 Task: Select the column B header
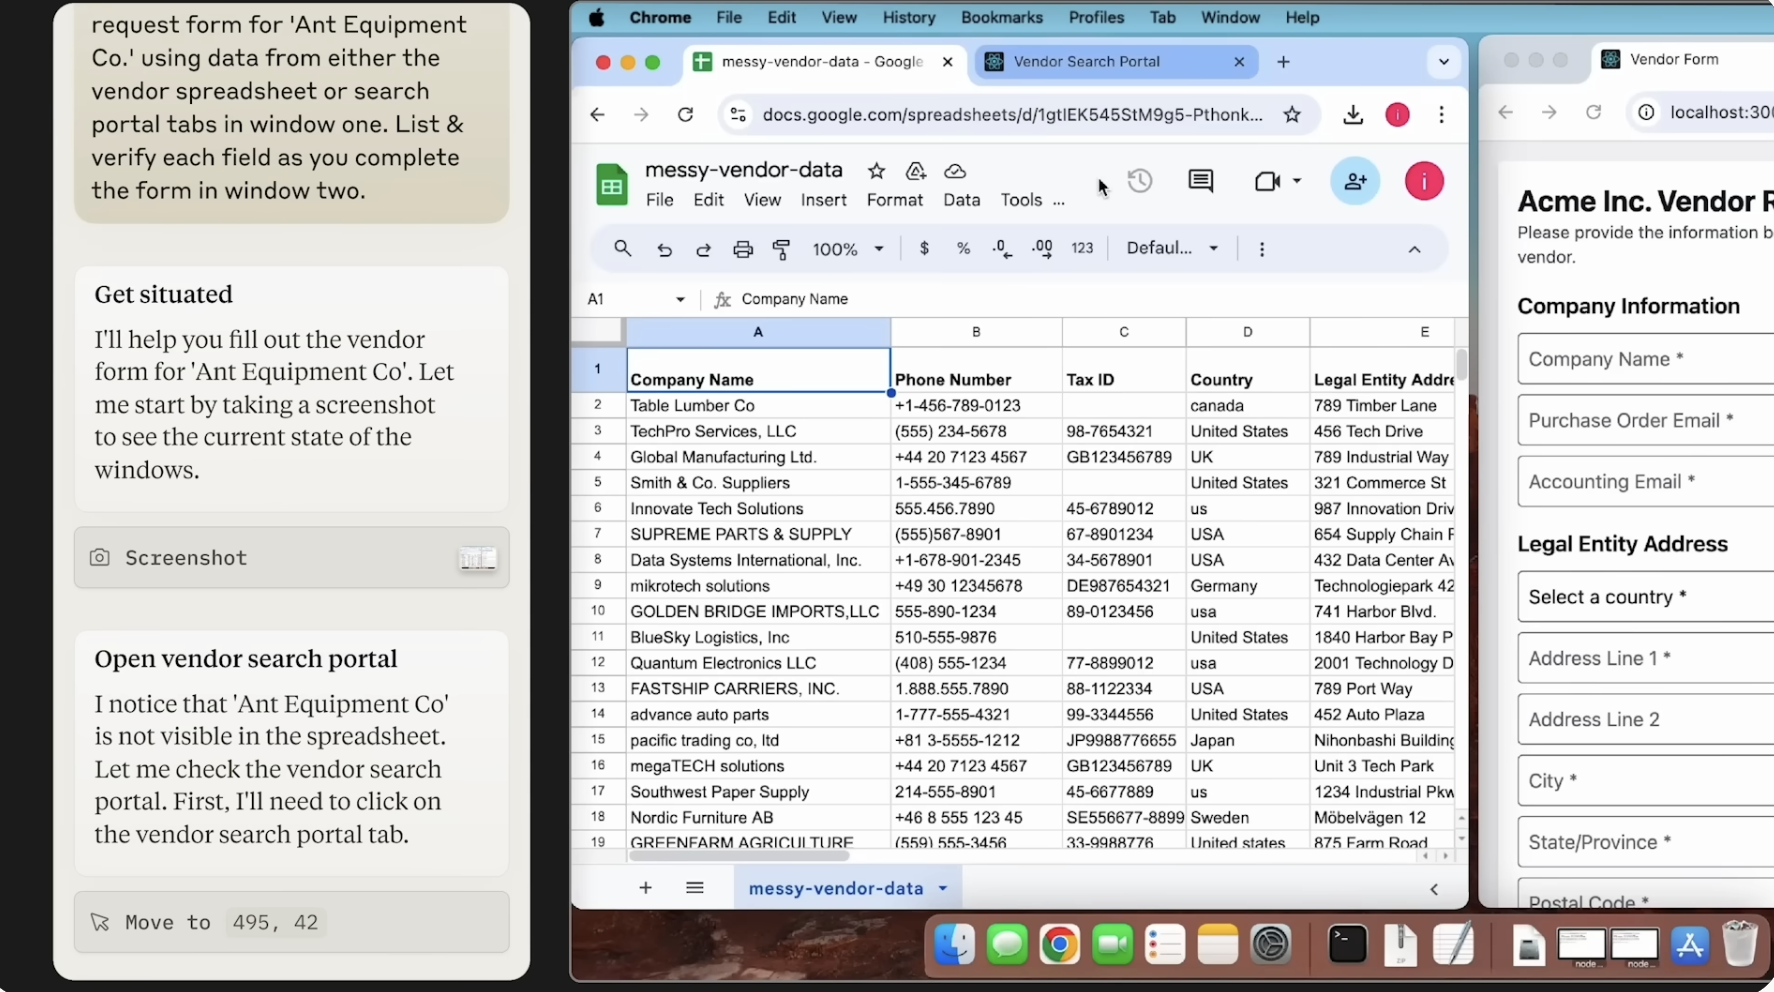[x=976, y=332]
